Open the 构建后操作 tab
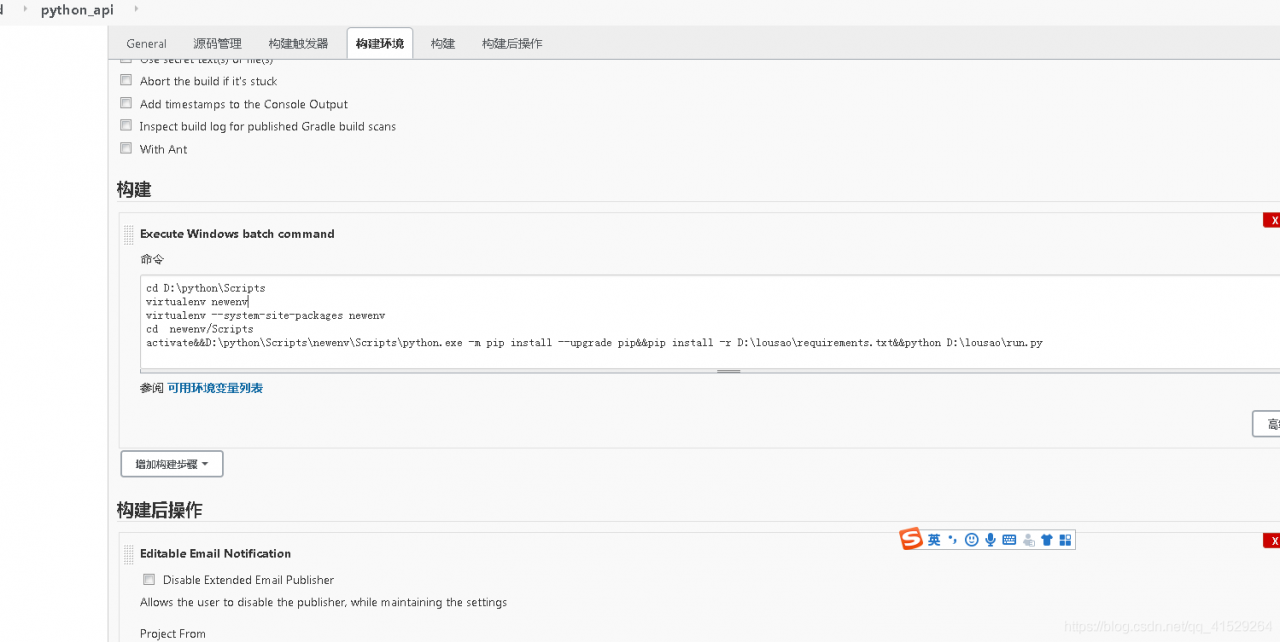Screen dimensions: 1280x642 512,44
